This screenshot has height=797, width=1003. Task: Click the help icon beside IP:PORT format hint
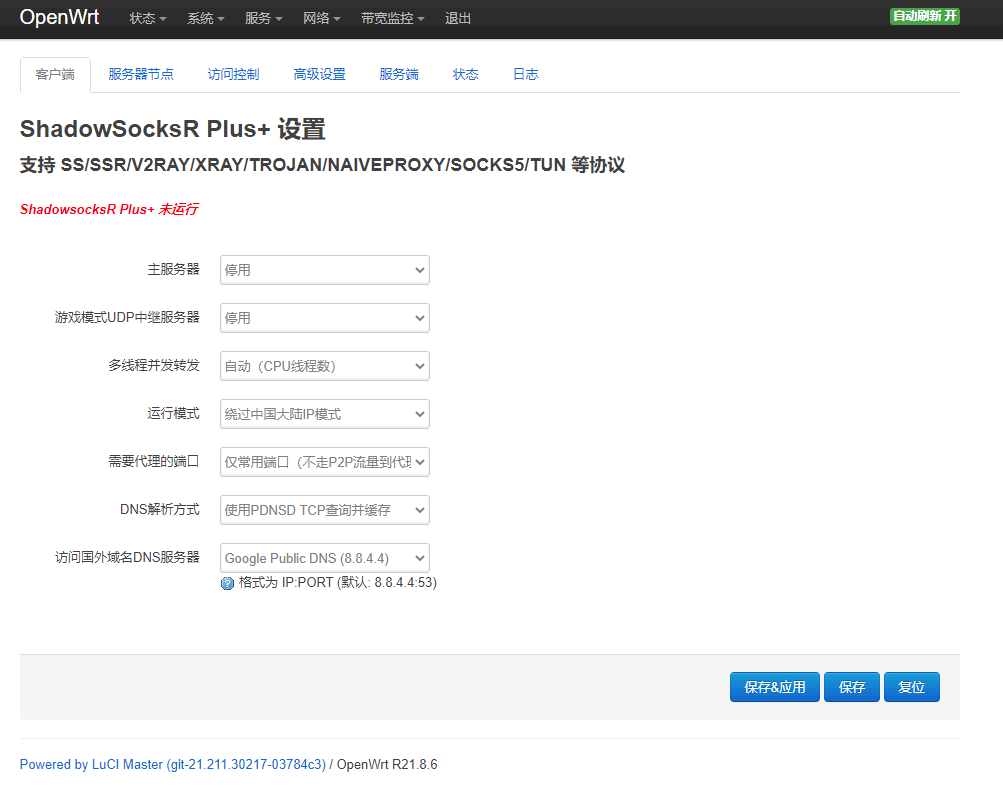coord(227,583)
